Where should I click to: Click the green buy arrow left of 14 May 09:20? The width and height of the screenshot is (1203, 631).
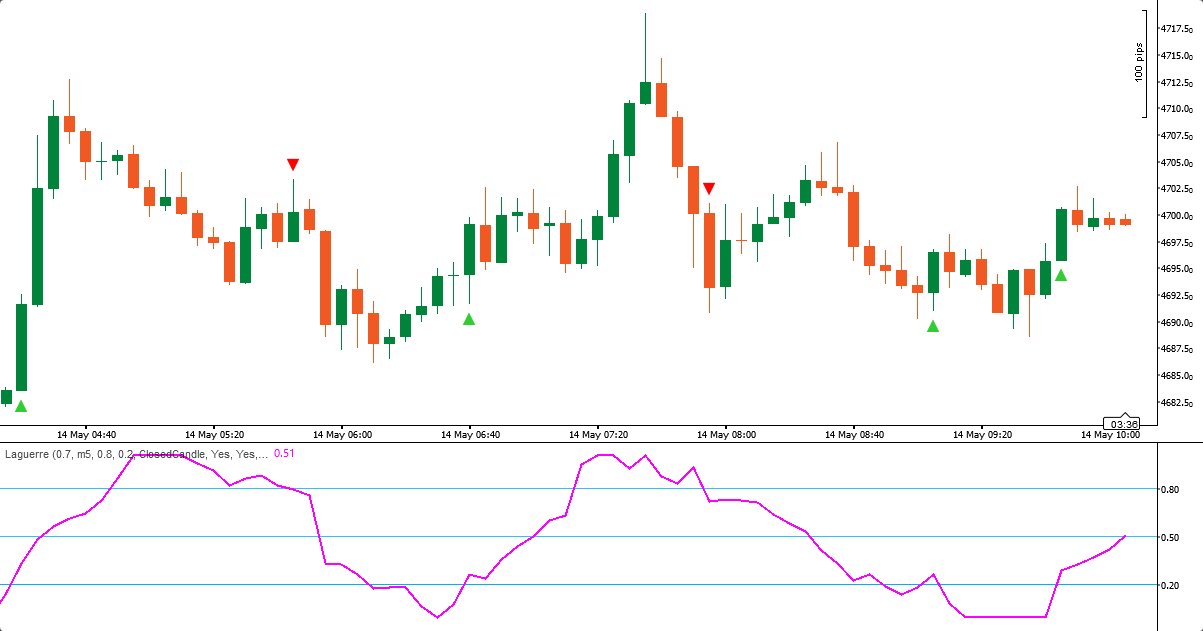933,325
